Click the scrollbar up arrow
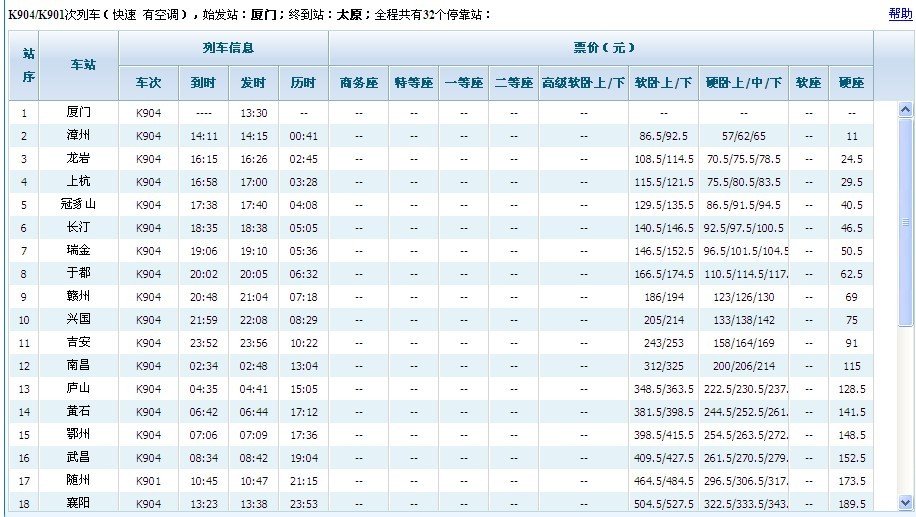The image size is (916, 517). click(905, 109)
